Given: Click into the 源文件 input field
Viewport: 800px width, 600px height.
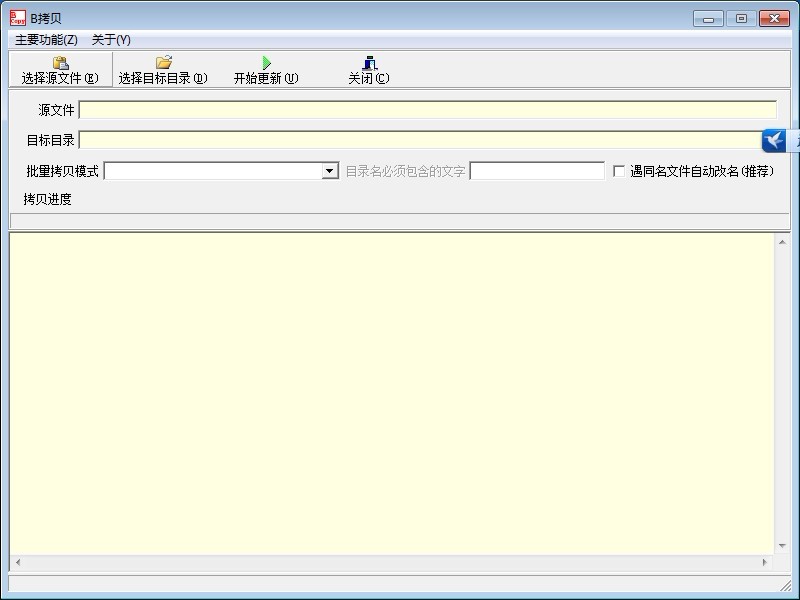Looking at the screenshot, I should [x=427, y=110].
